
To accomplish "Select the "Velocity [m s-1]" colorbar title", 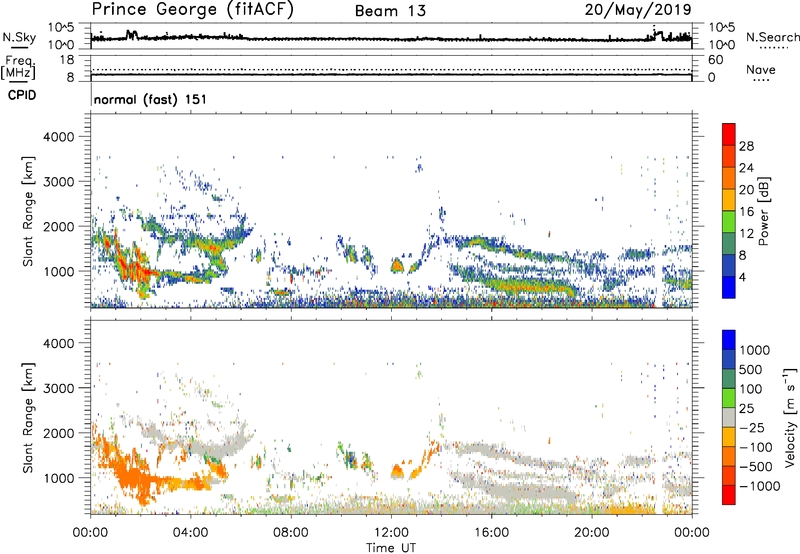I will (790, 417).
